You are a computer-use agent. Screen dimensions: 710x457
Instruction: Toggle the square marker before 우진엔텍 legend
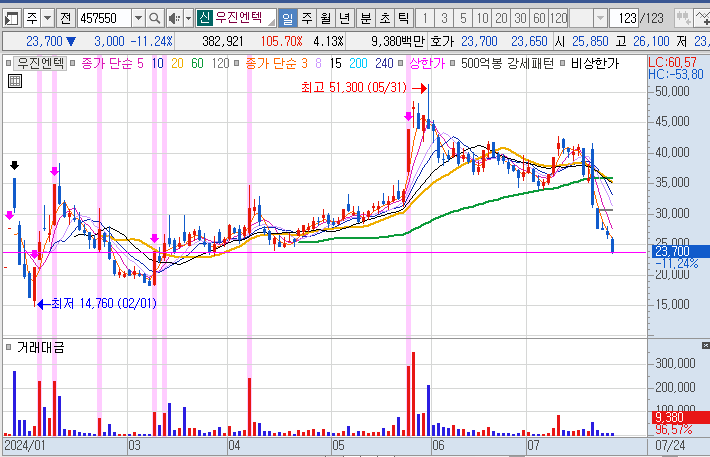click(8, 63)
